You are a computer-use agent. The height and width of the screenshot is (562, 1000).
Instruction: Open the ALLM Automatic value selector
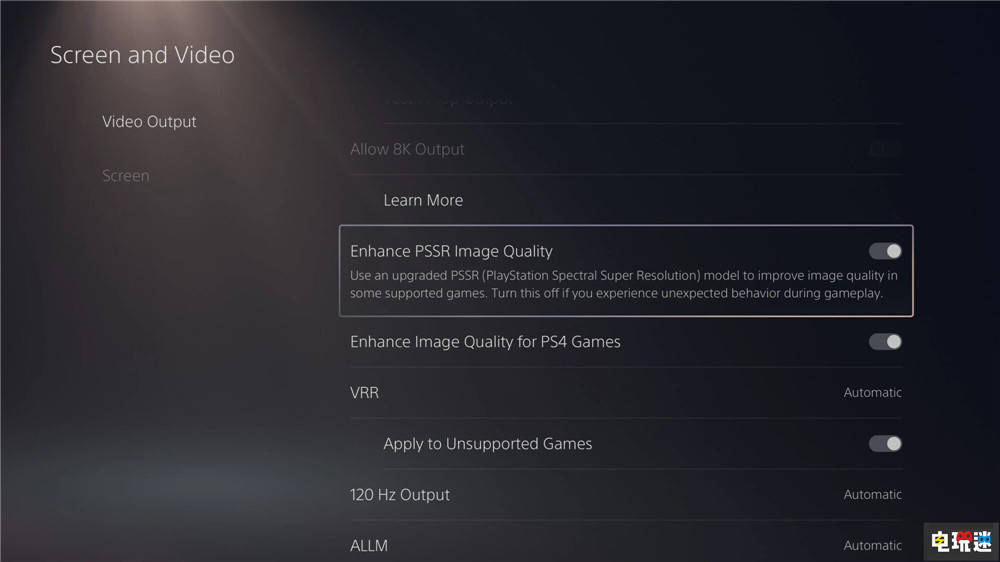click(x=872, y=545)
